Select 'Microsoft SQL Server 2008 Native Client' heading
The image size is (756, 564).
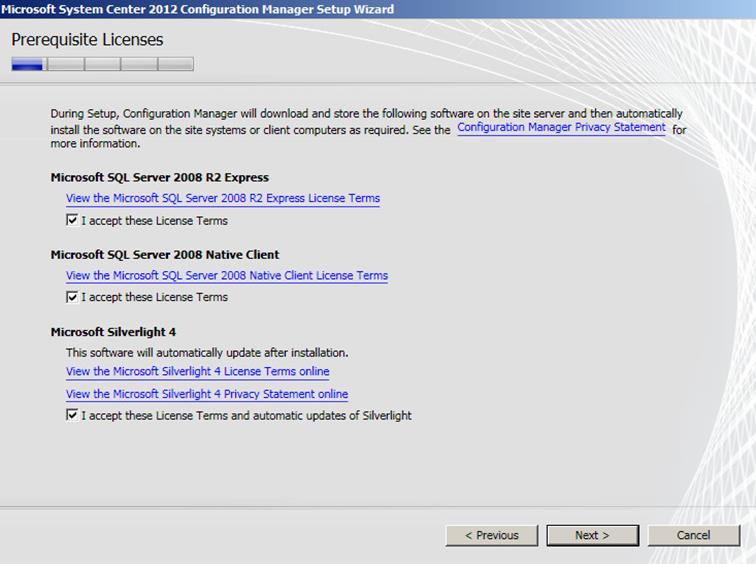165,255
